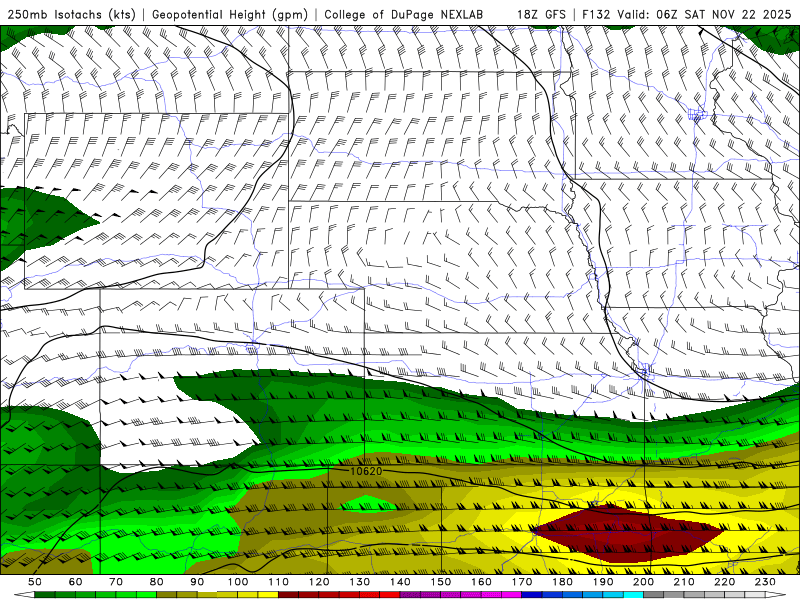Click the '18Z GFS' model run label
The width and height of the screenshot is (800, 600).
pos(541,14)
